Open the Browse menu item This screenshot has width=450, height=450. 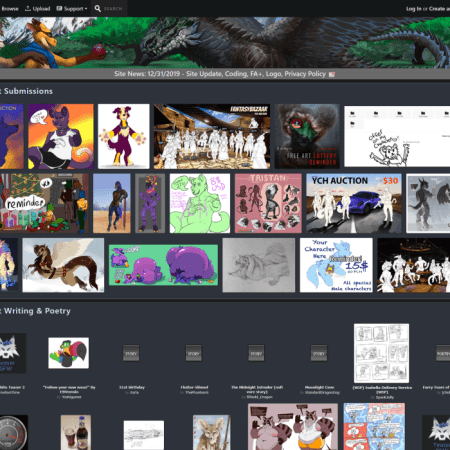coord(9,8)
